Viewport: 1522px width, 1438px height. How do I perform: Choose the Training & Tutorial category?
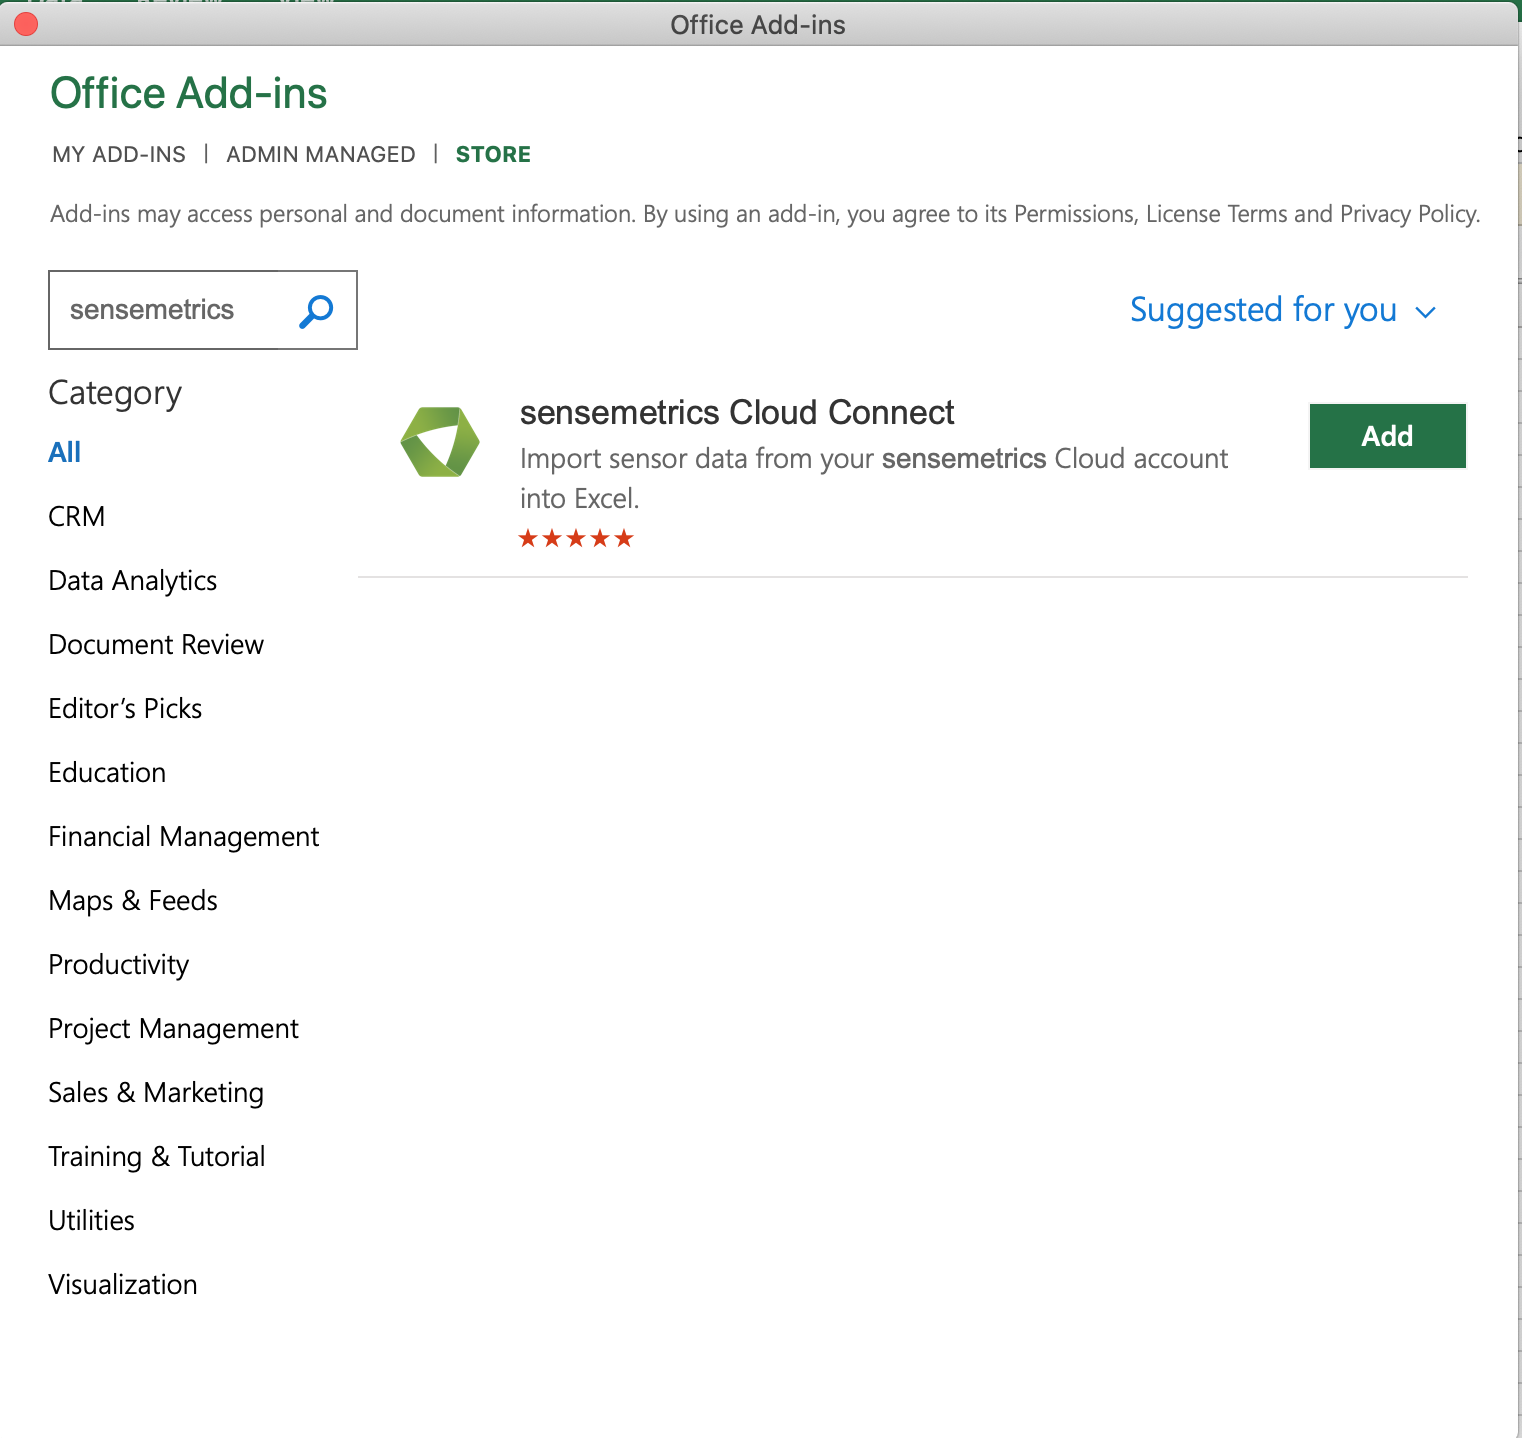click(x=157, y=1156)
